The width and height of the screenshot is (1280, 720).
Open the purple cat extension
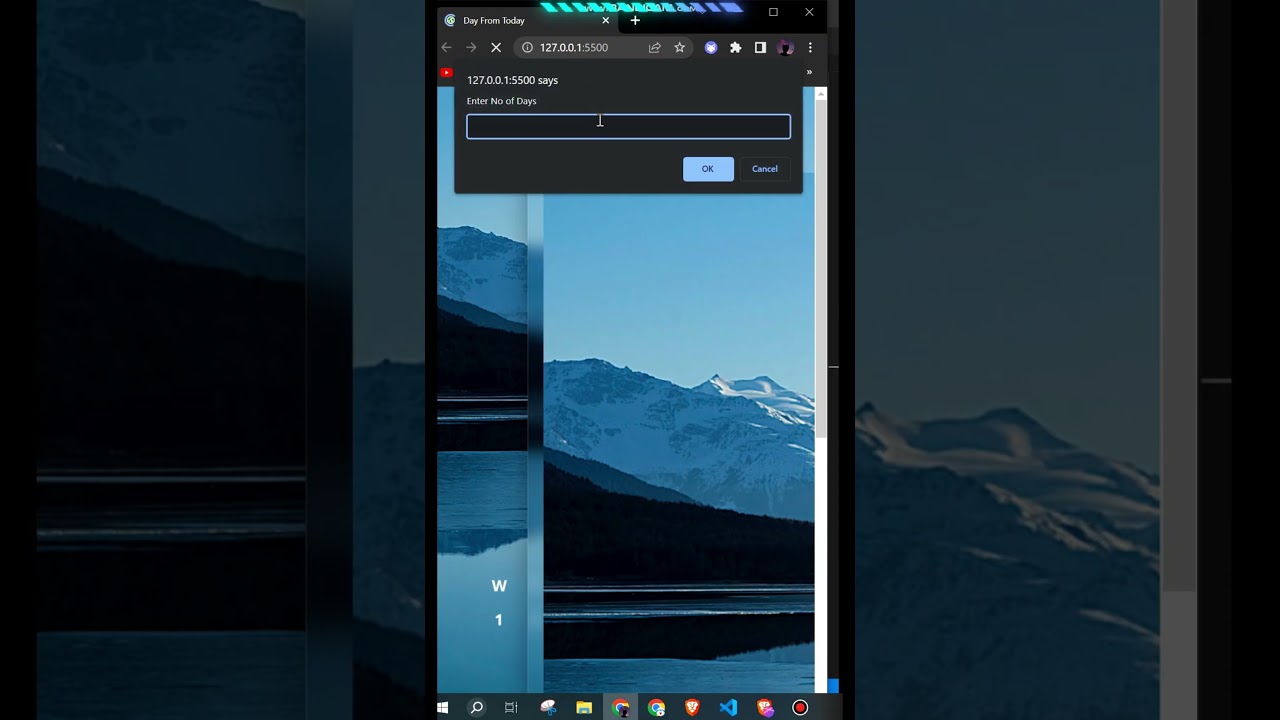(711, 47)
